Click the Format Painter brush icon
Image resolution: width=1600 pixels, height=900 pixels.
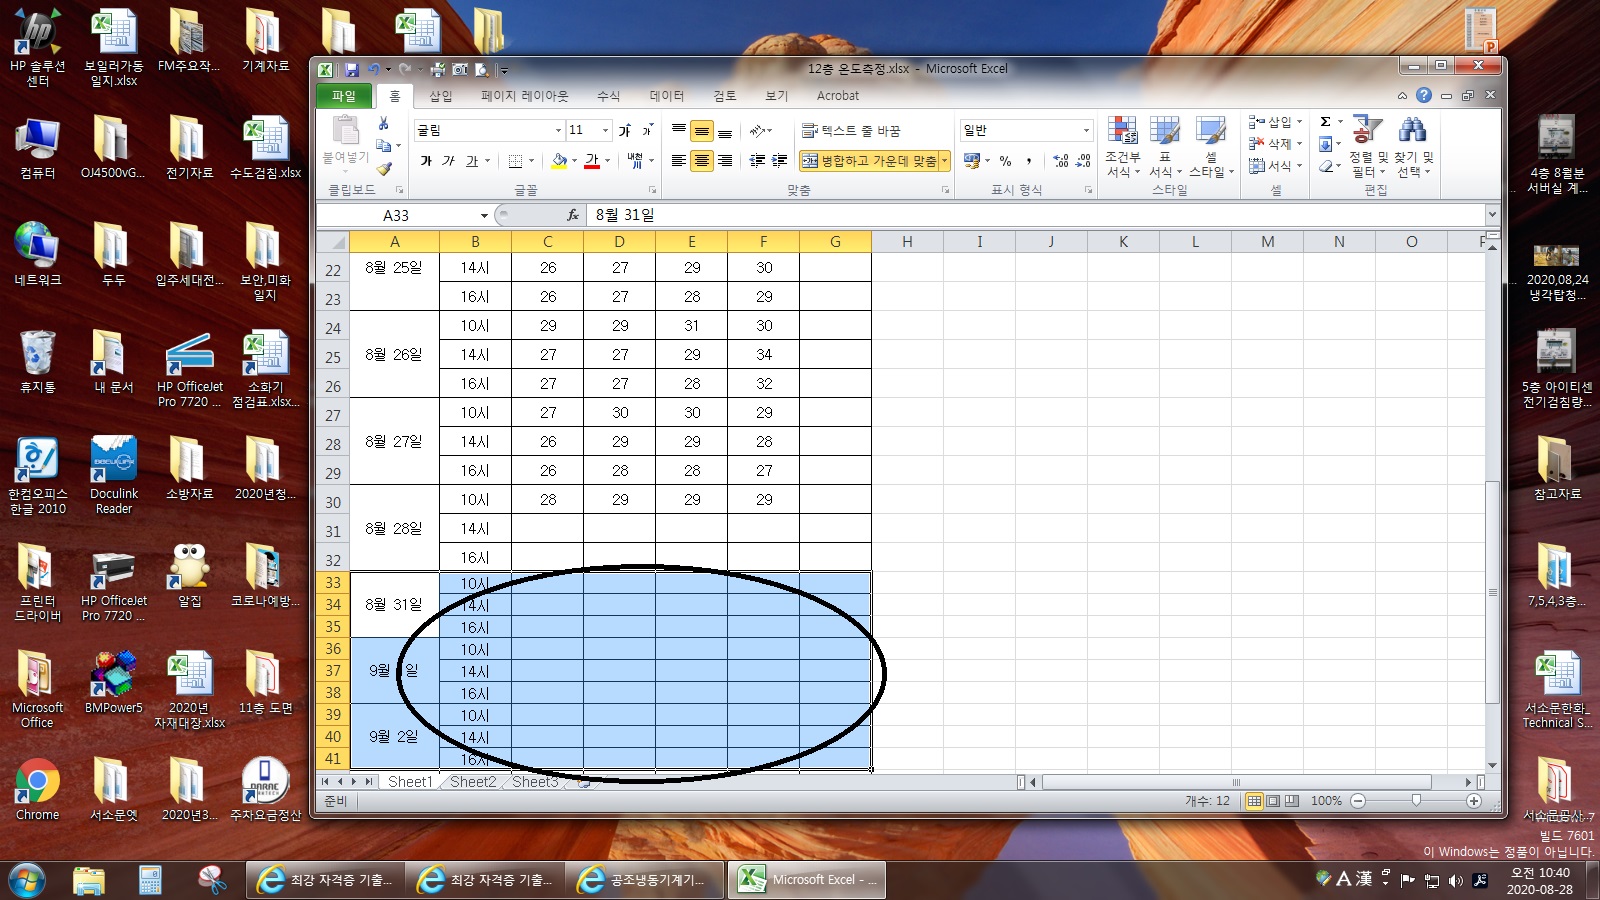coord(383,168)
